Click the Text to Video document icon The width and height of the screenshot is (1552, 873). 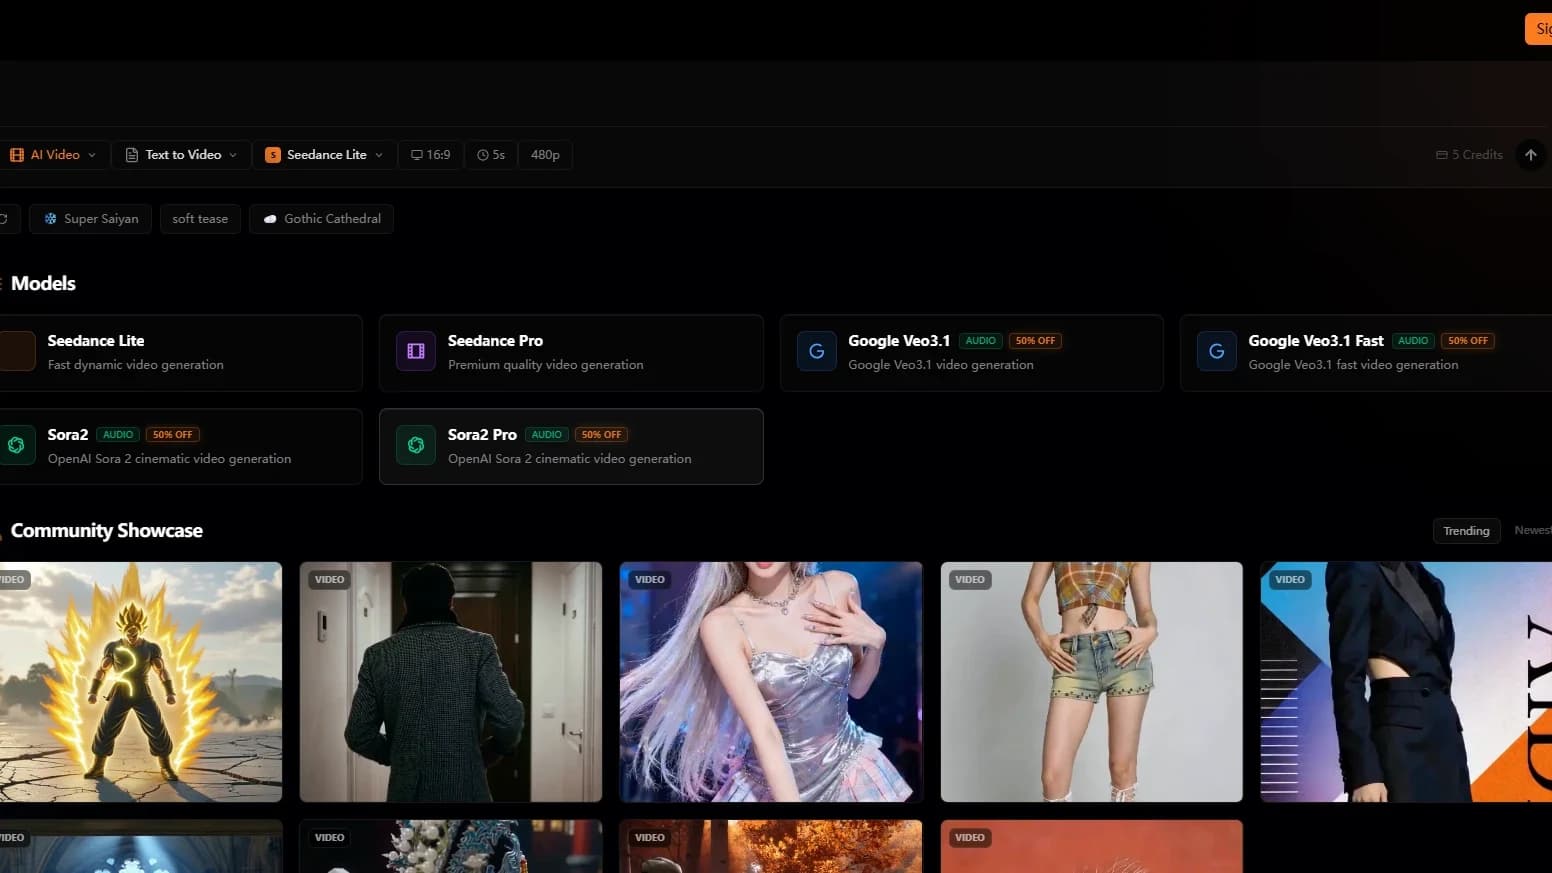coord(132,154)
